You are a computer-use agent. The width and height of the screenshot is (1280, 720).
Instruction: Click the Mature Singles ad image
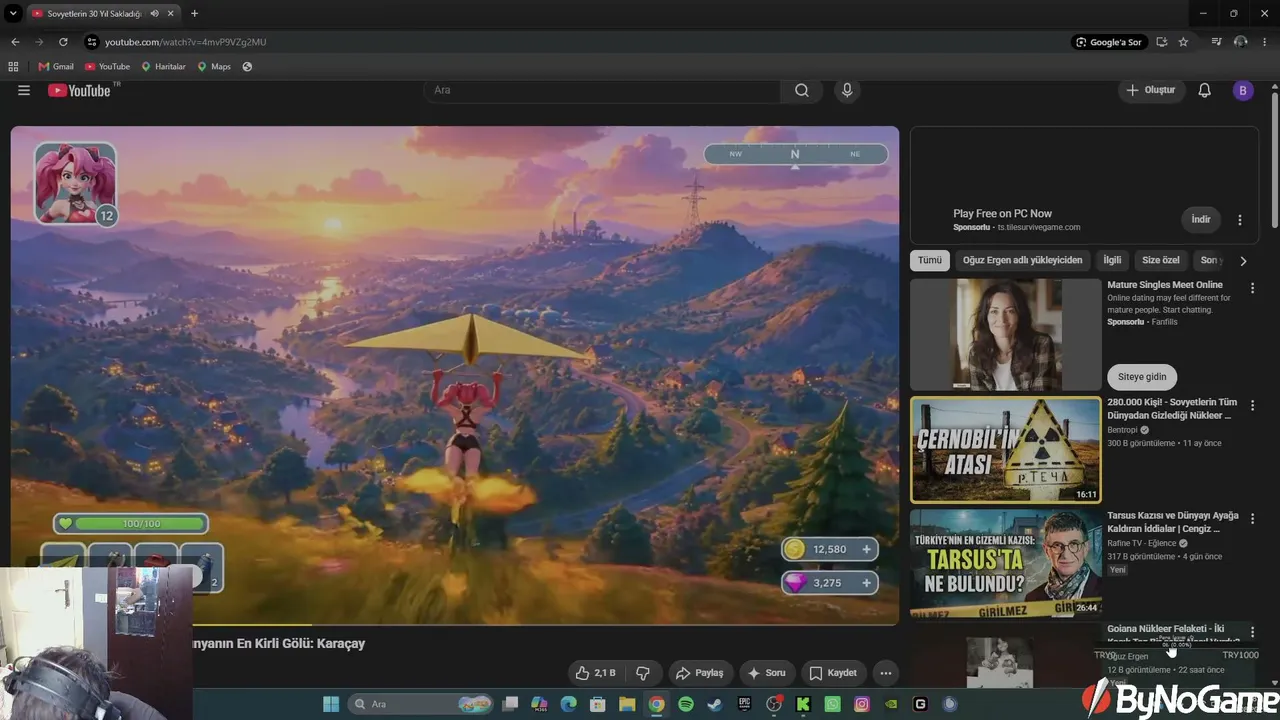point(1005,335)
